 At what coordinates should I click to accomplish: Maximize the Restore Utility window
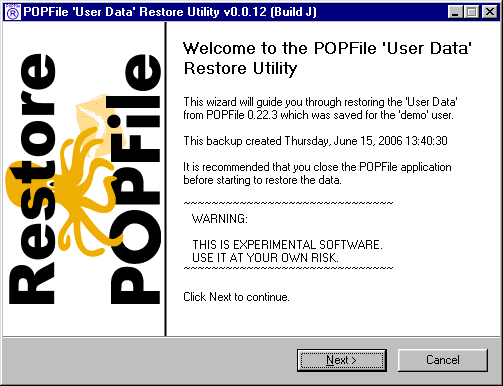472,12
